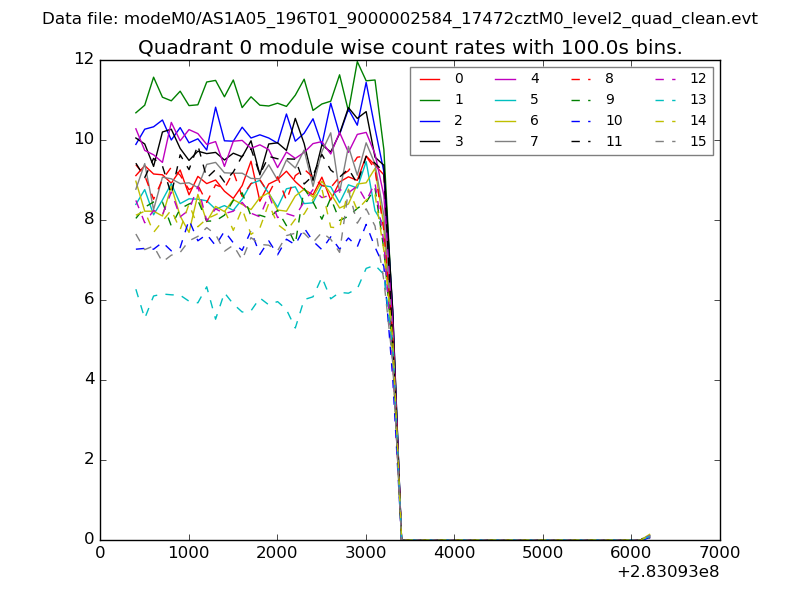Click legend entry for module 2
This screenshot has width=800, height=600.
458,120
